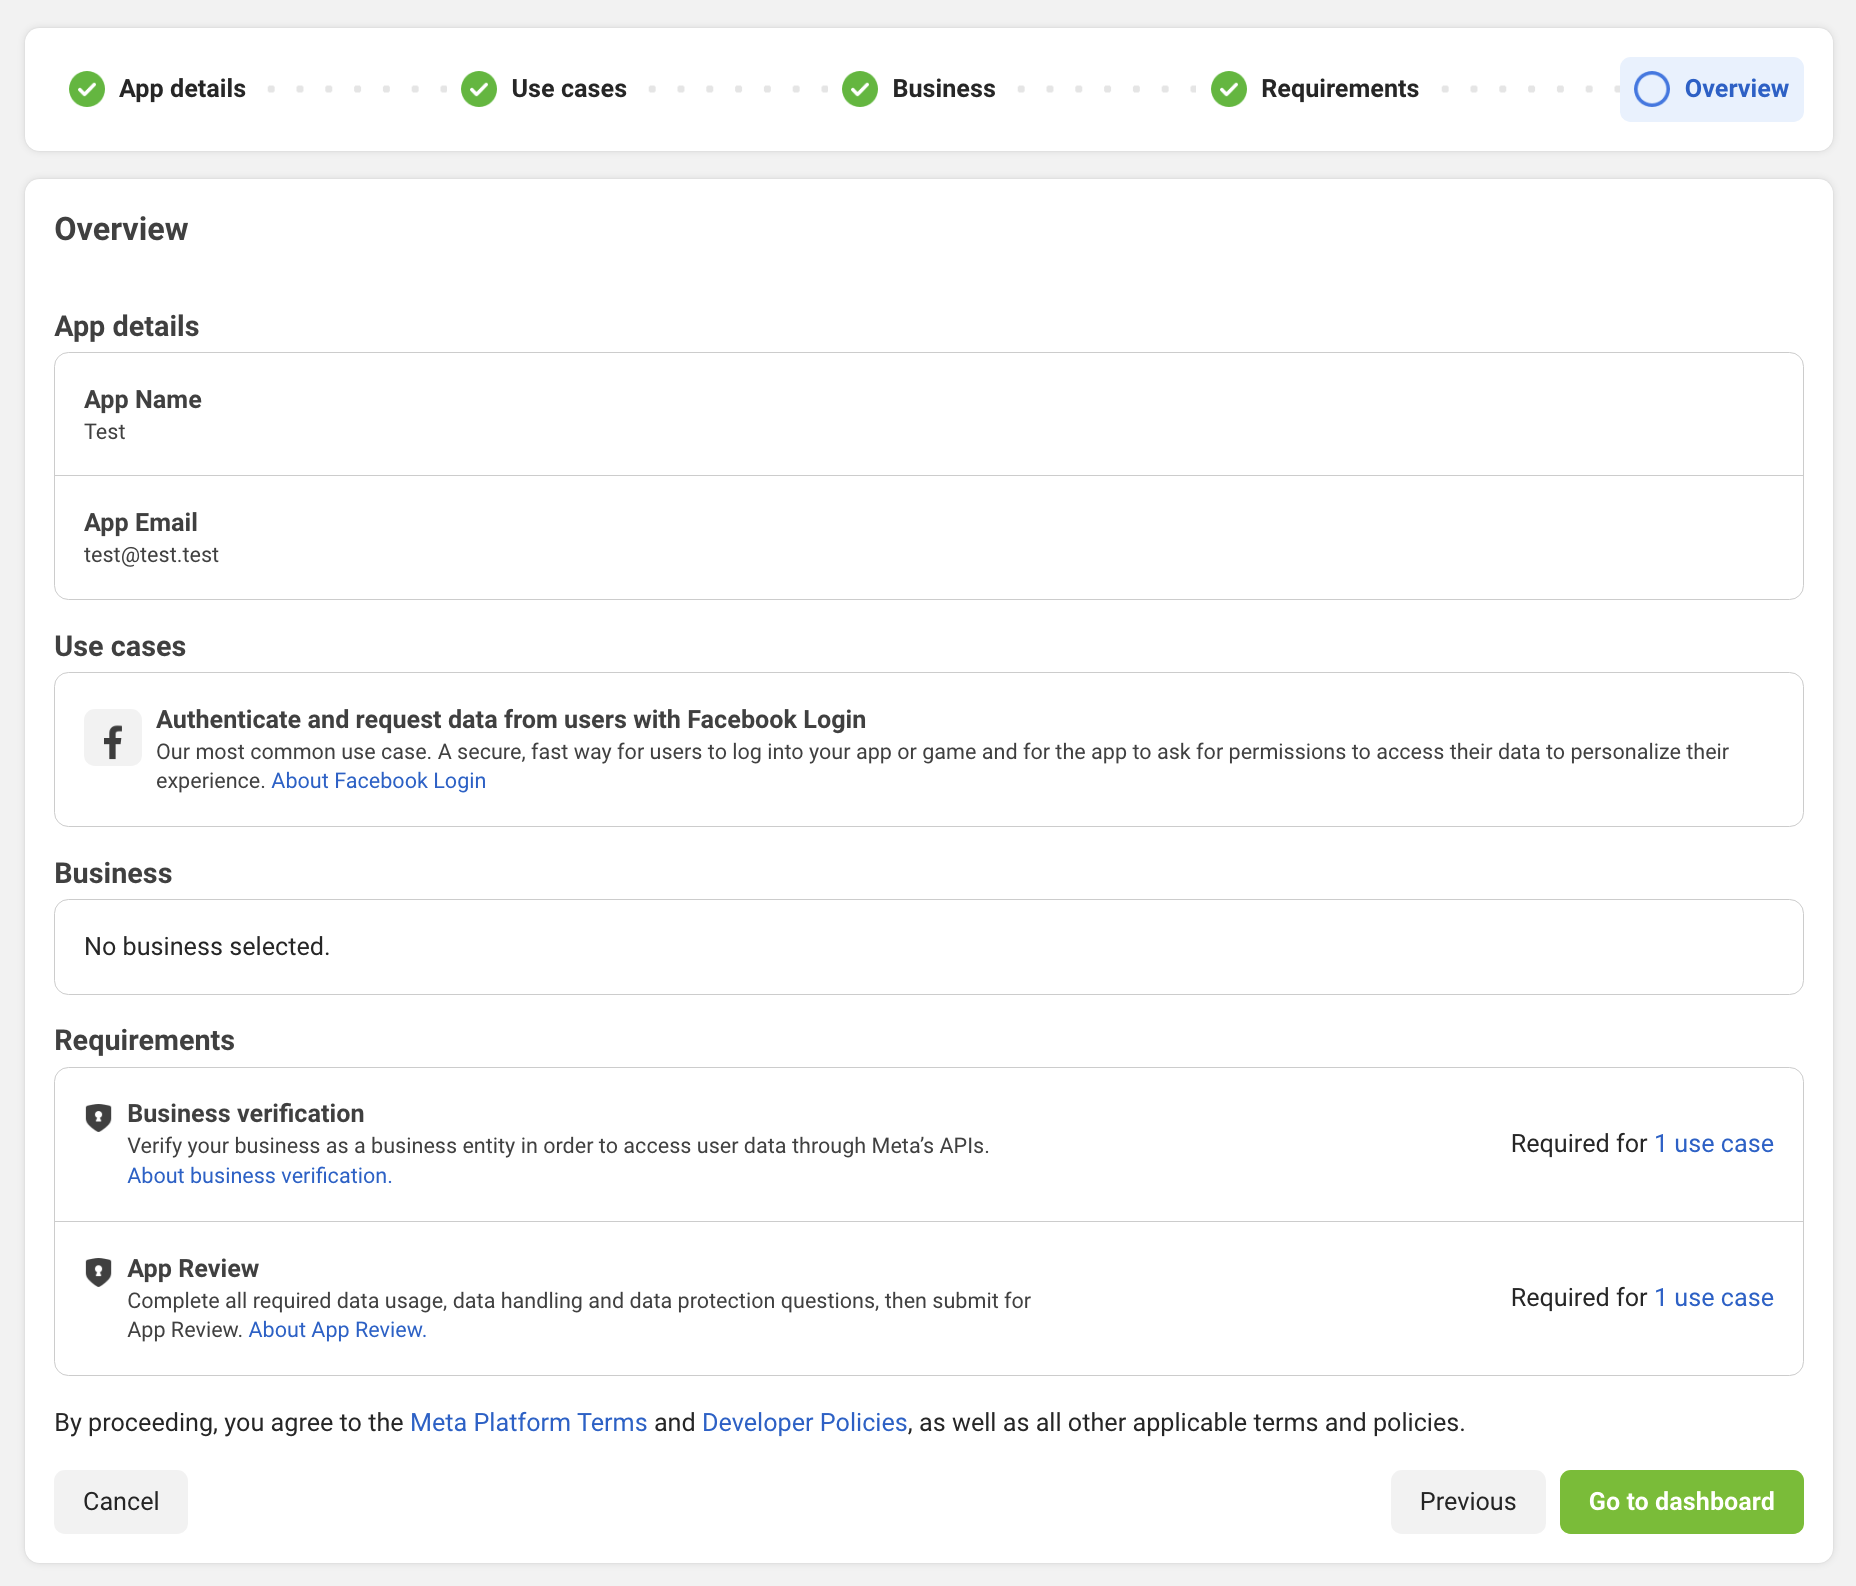1856x1586 pixels.
Task: Click the green checkmark beside Business step
Action: pyautogui.click(x=860, y=89)
